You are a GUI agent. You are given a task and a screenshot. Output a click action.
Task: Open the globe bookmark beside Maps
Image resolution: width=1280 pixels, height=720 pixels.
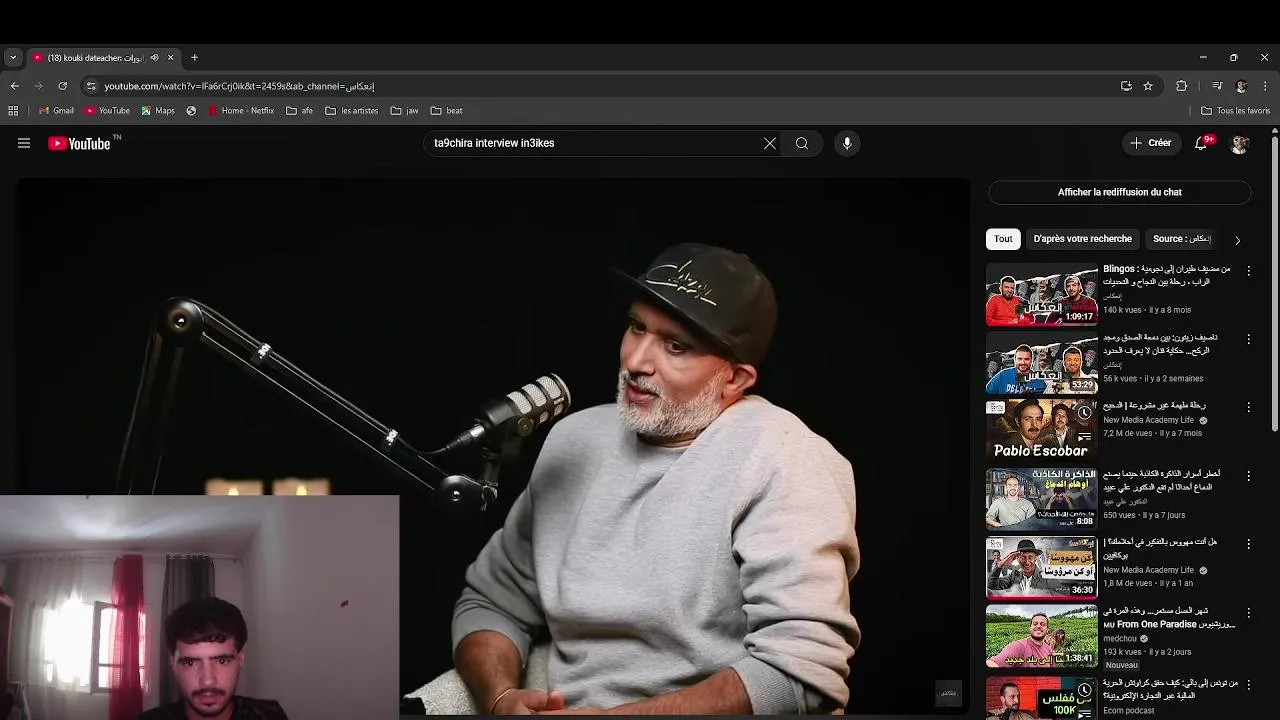[x=191, y=111]
